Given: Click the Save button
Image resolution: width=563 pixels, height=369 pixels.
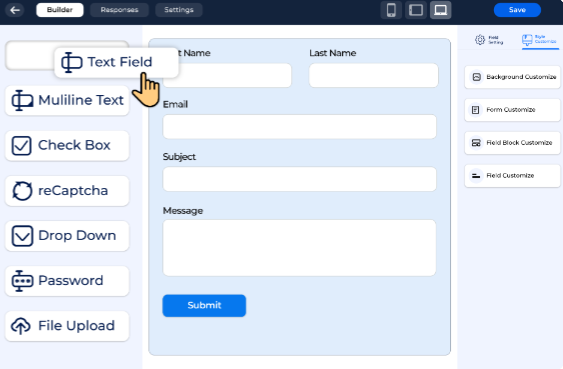Looking at the screenshot, I should 517,10.
